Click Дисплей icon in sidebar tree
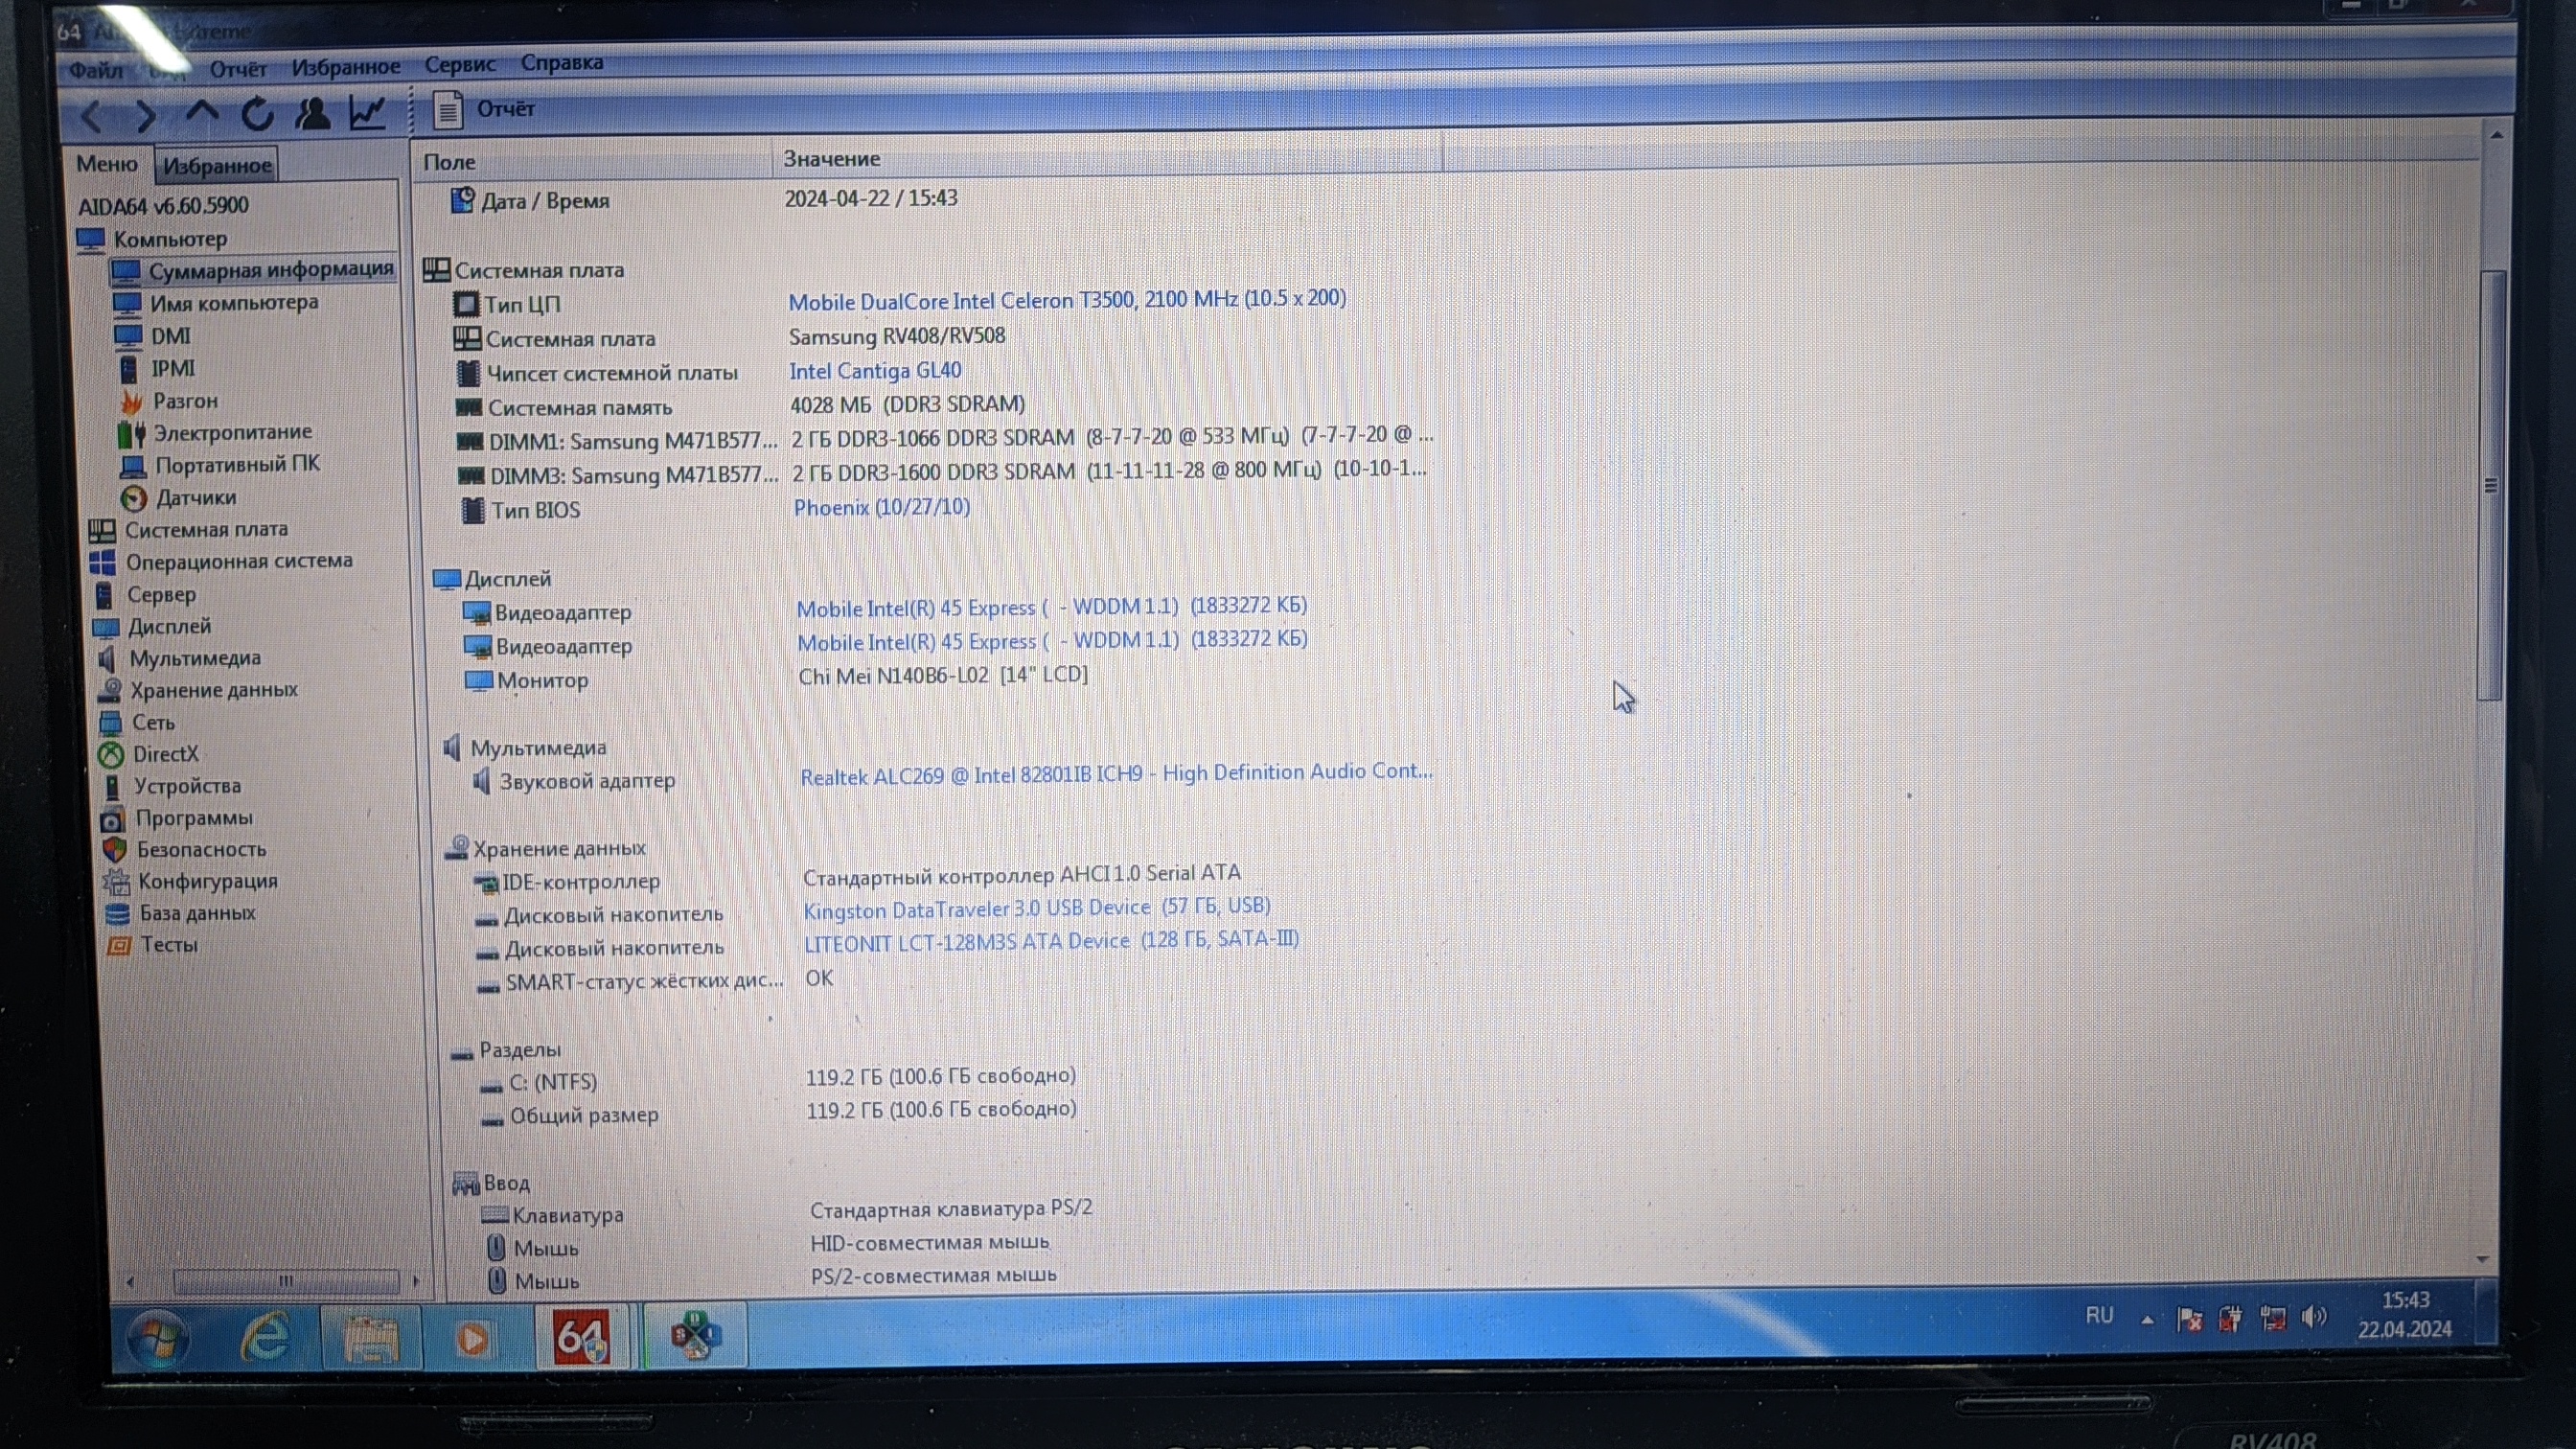2576x1449 pixels. [x=106, y=627]
